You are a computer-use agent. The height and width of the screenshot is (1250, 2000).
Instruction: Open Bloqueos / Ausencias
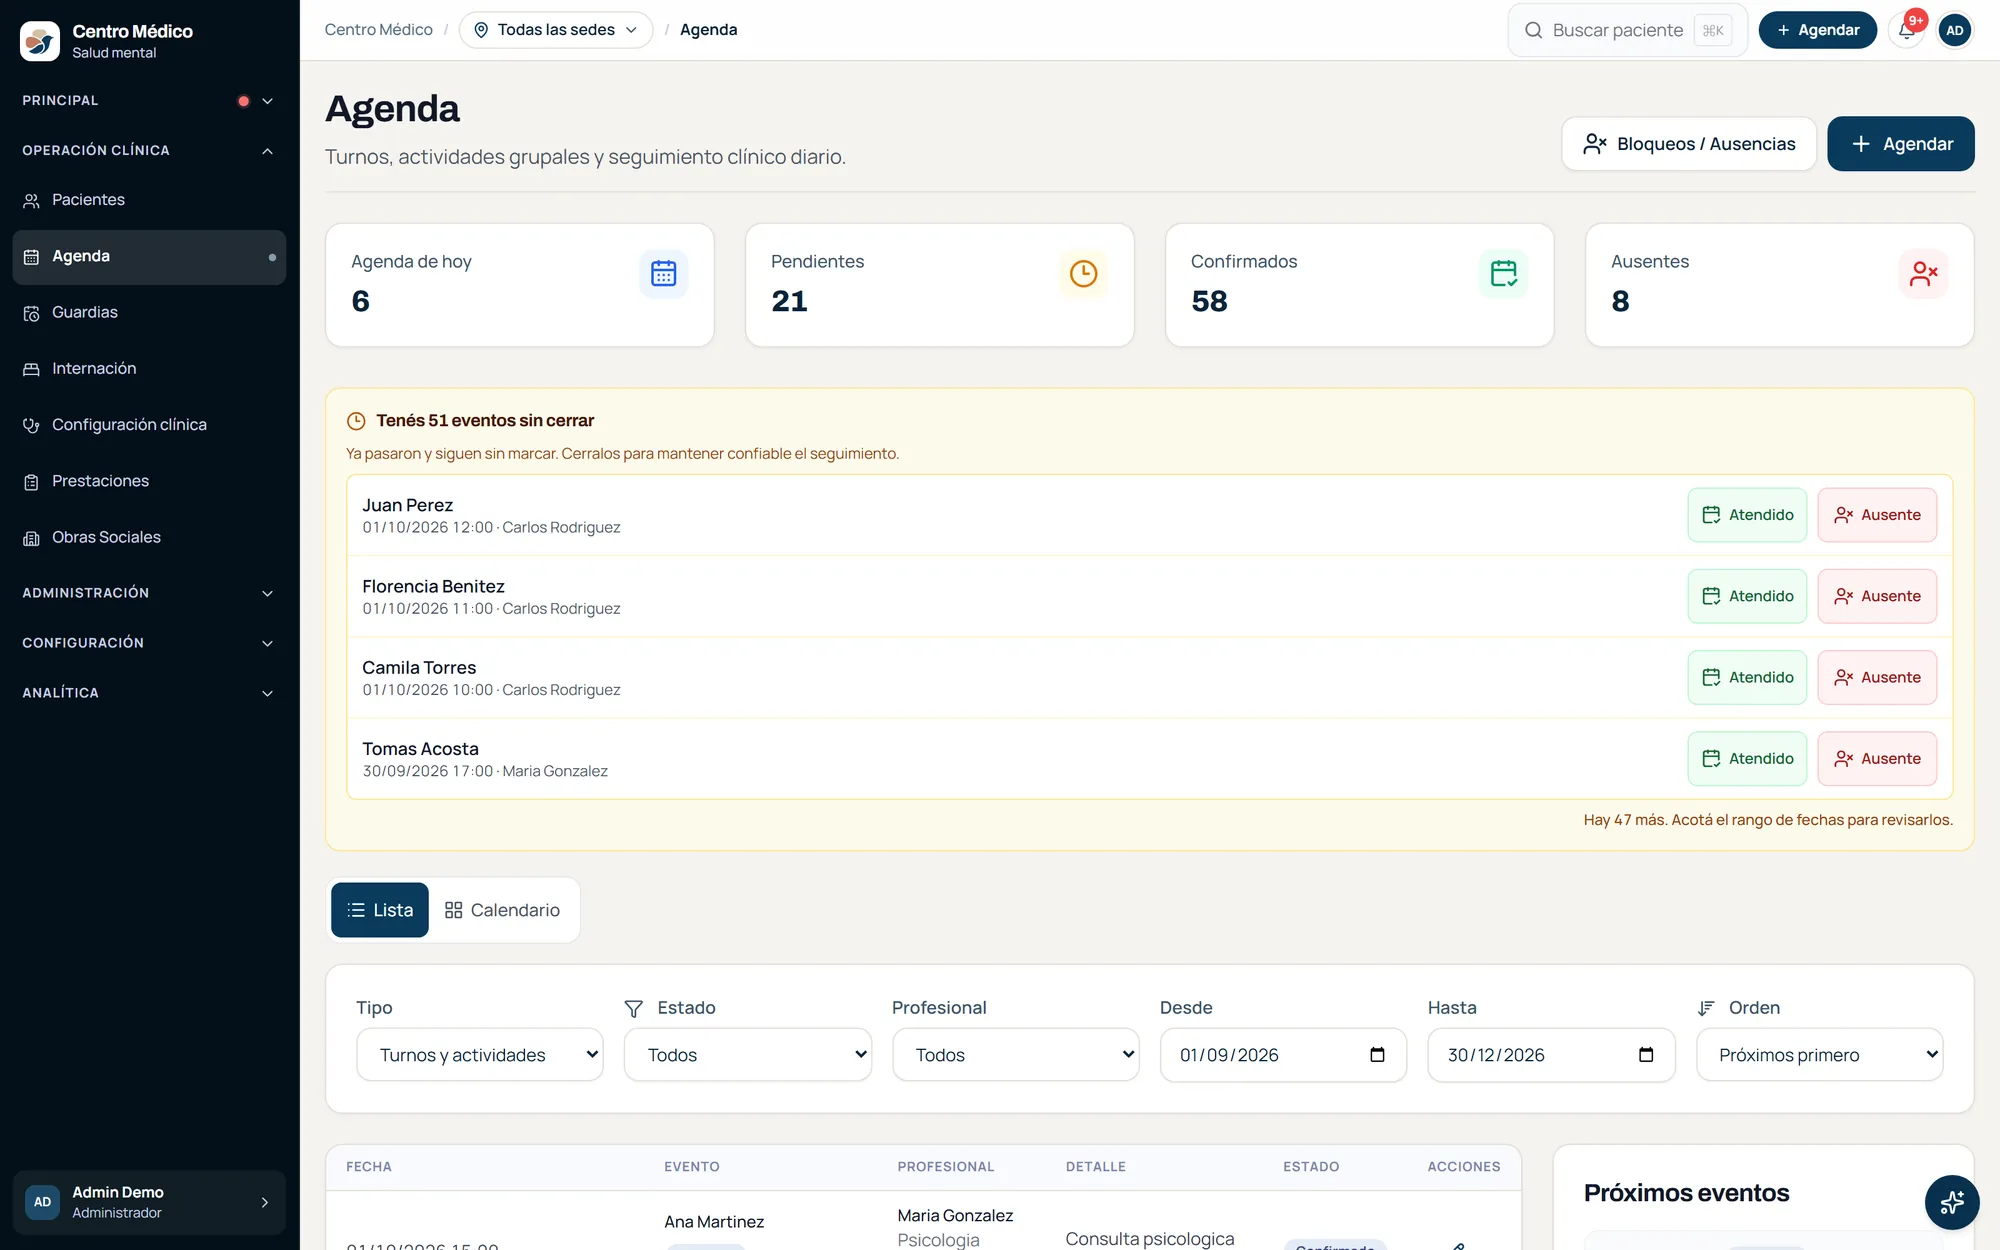point(1689,144)
